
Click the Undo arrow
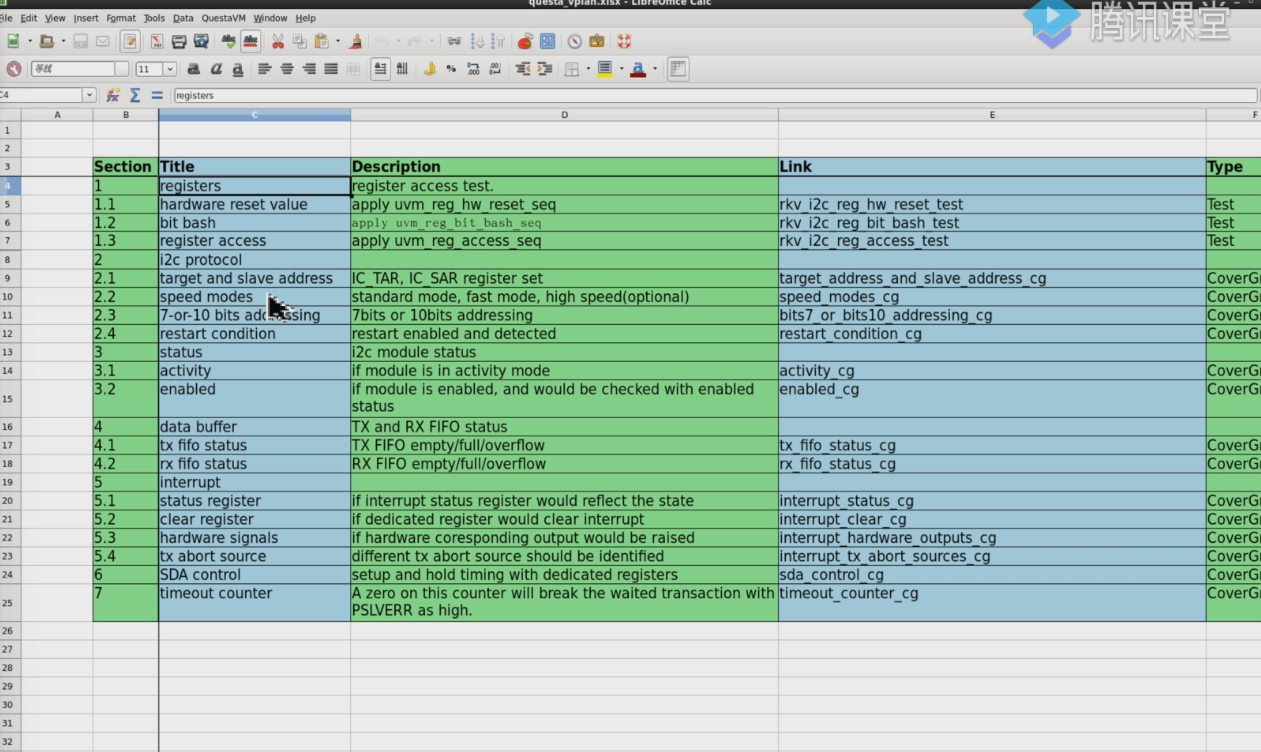click(381, 41)
